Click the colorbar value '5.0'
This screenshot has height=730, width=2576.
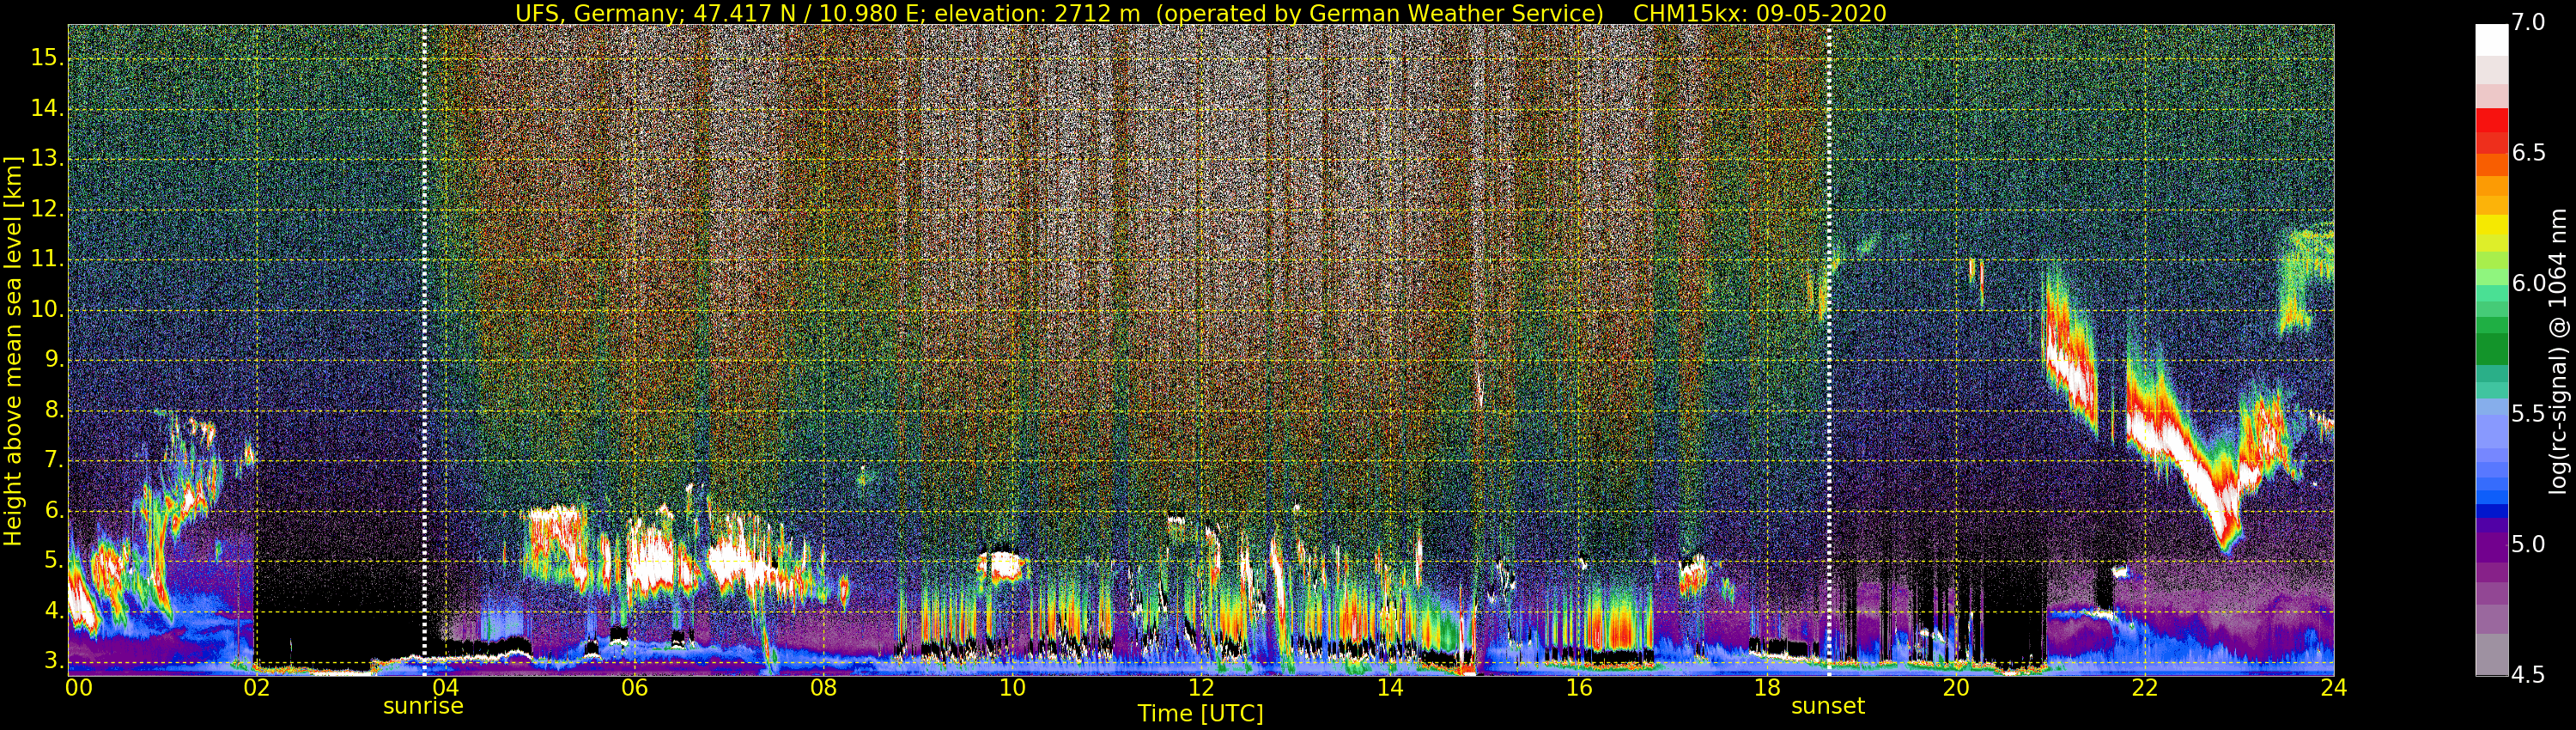coord(2528,545)
